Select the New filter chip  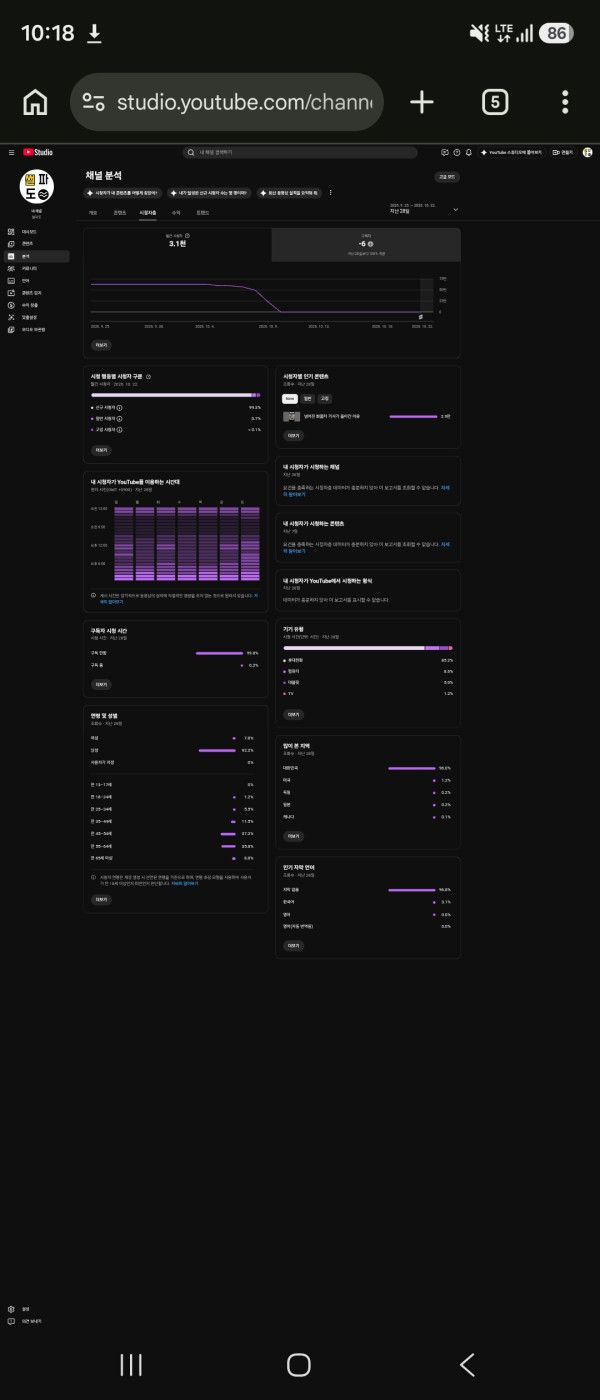click(x=290, y=398)
